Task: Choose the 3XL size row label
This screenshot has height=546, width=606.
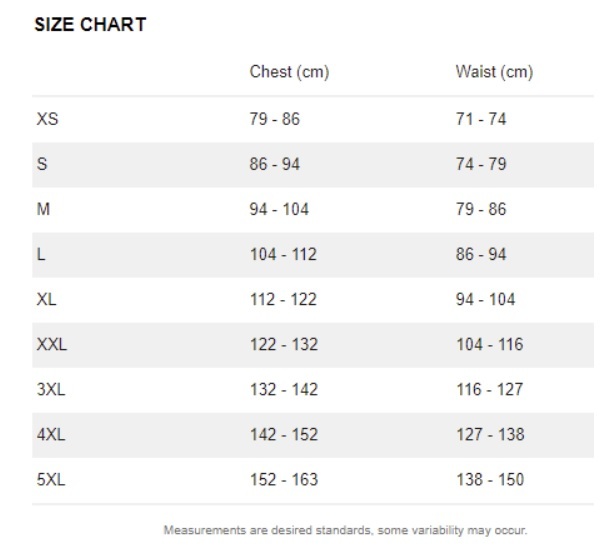Action: [x=51, y=390]
